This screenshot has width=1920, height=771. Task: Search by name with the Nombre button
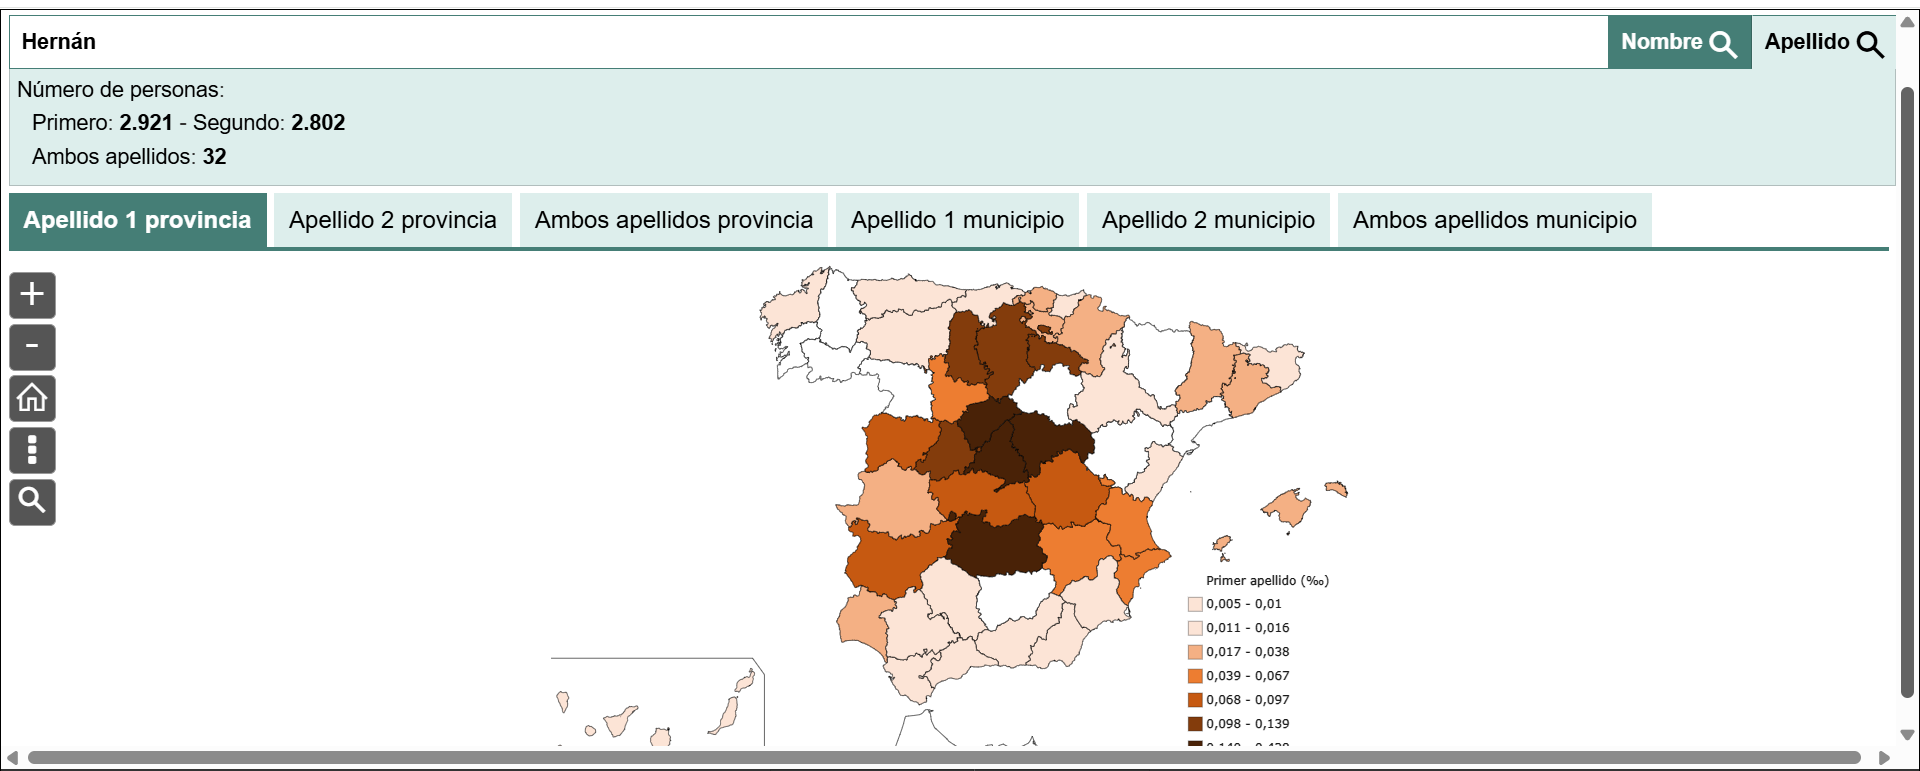[1678, 42]
